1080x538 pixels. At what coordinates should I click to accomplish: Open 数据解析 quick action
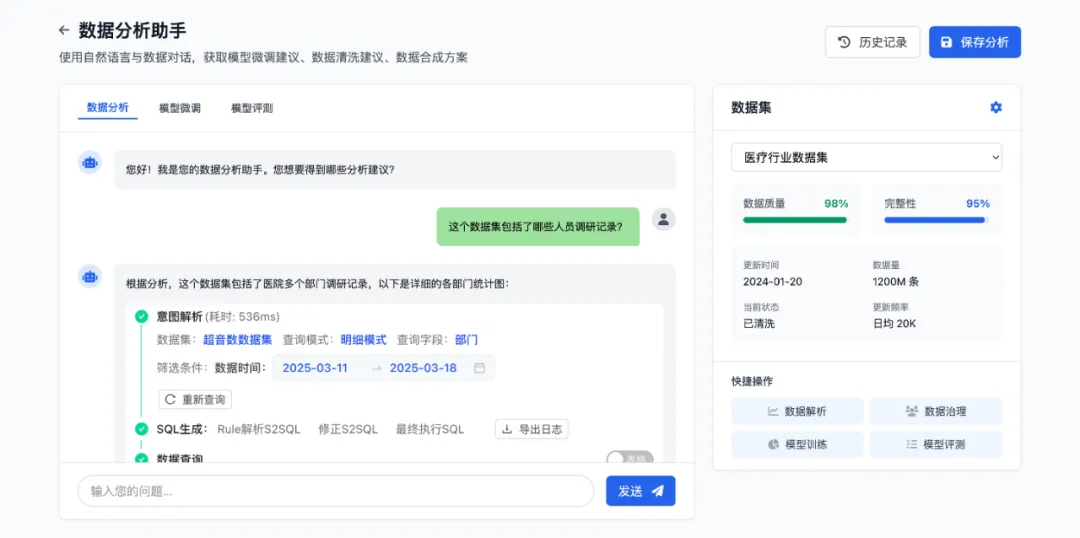point(798,411)
